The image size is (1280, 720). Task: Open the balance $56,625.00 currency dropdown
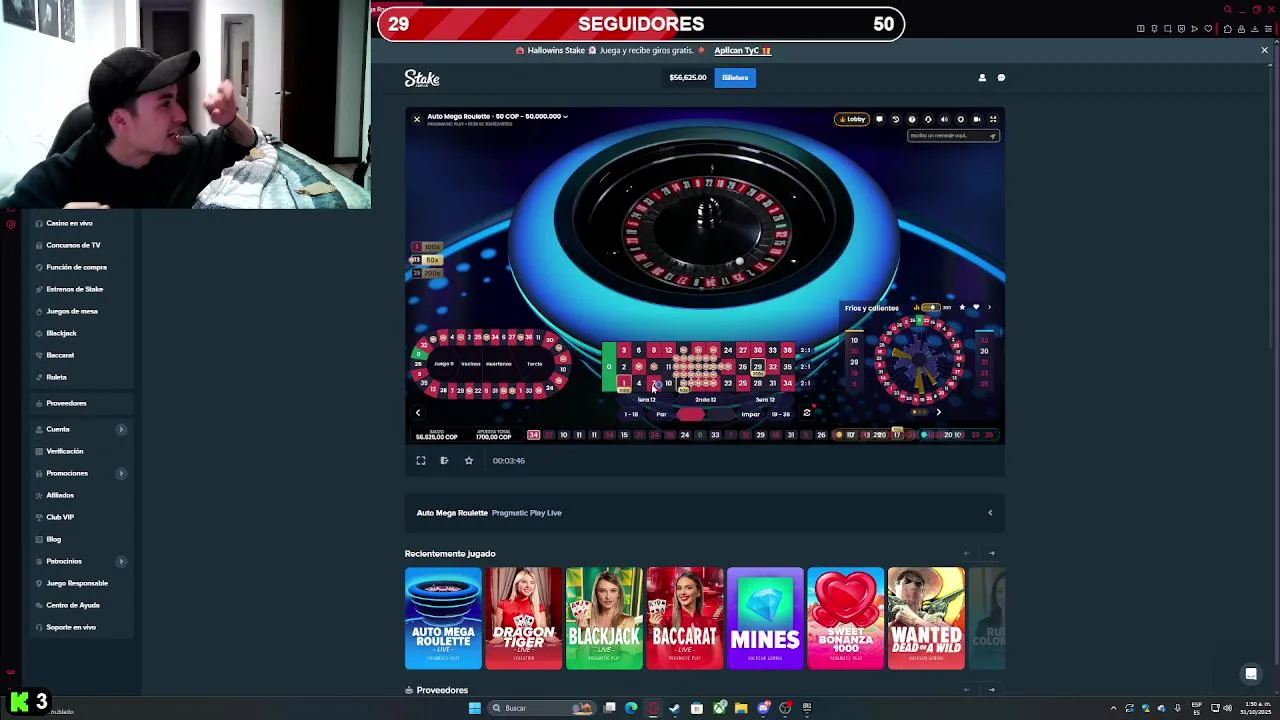coord(688,77)
